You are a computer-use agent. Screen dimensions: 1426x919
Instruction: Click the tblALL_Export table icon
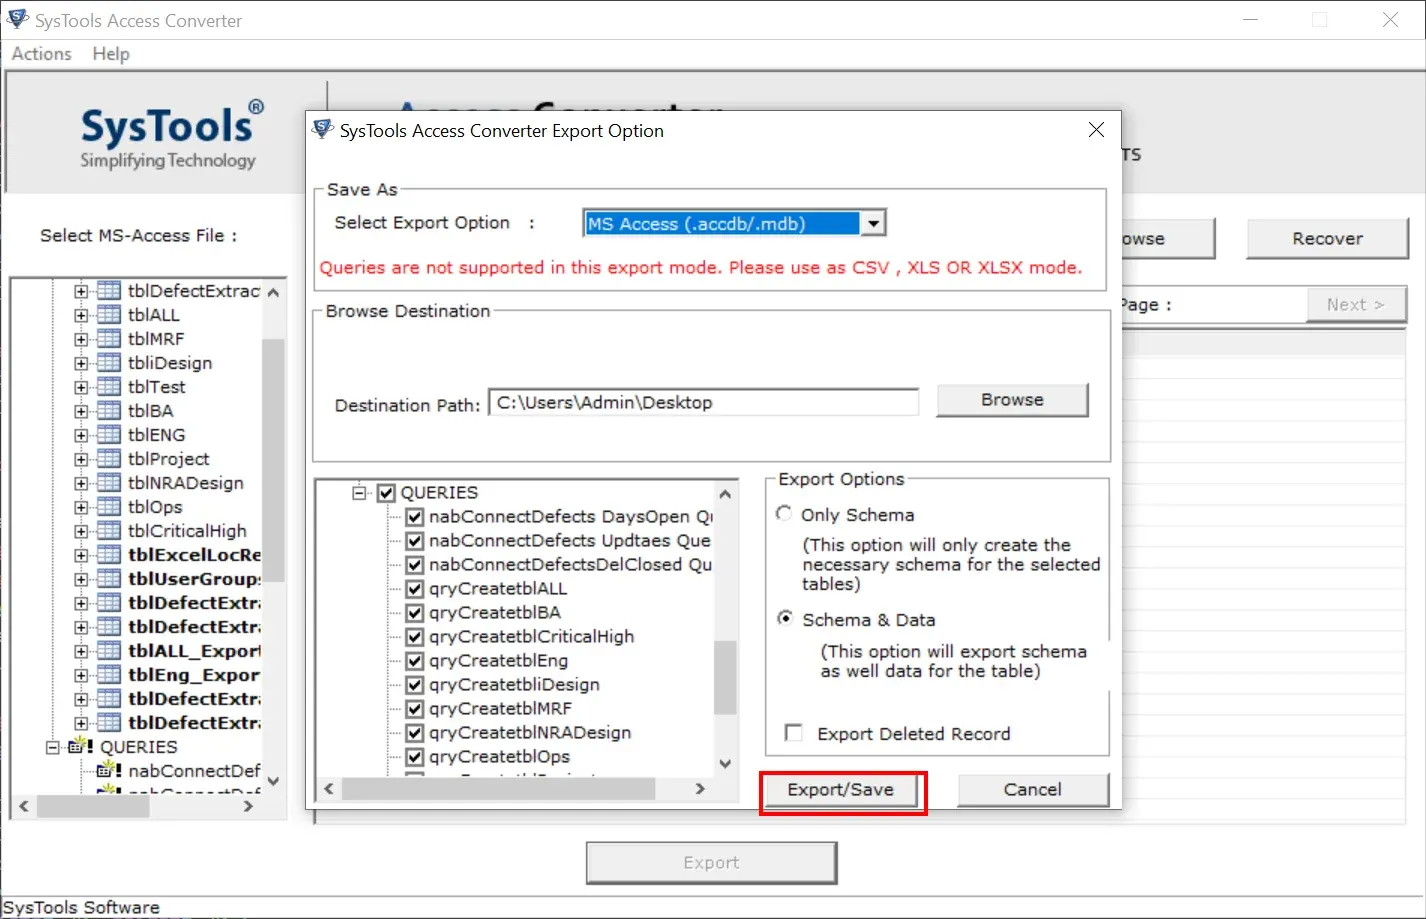point(109,651)
